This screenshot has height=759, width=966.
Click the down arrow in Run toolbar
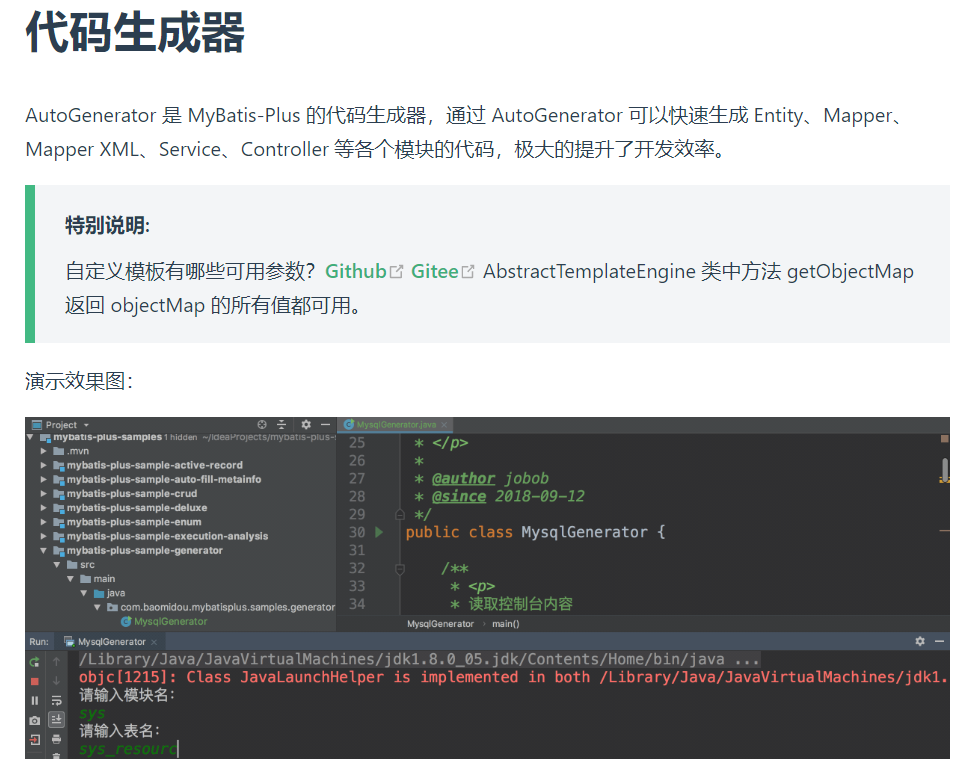56,681
